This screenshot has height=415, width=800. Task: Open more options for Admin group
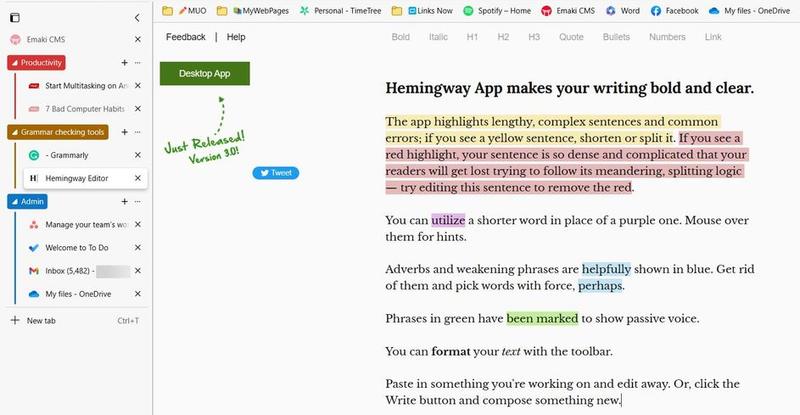(x=138, y=202)
